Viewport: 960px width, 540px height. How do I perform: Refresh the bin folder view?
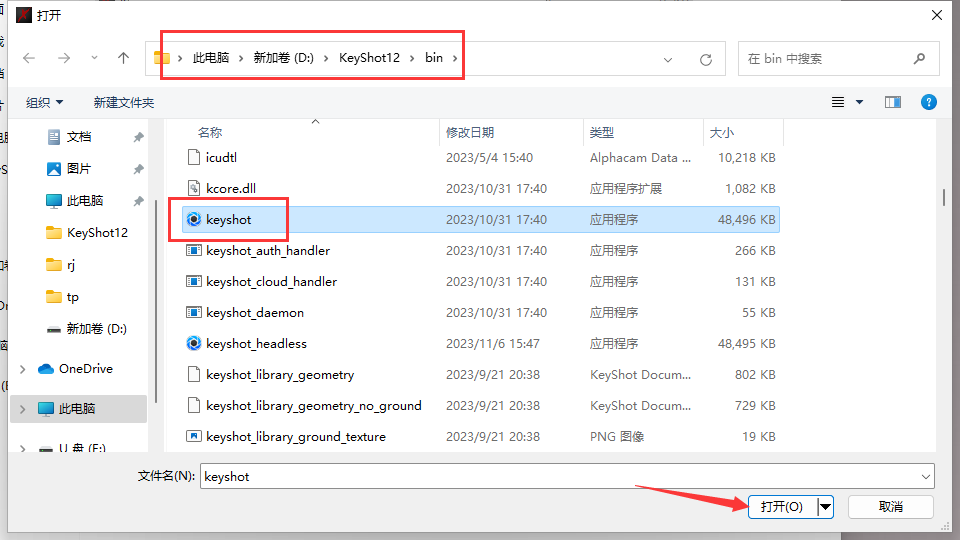706,59
